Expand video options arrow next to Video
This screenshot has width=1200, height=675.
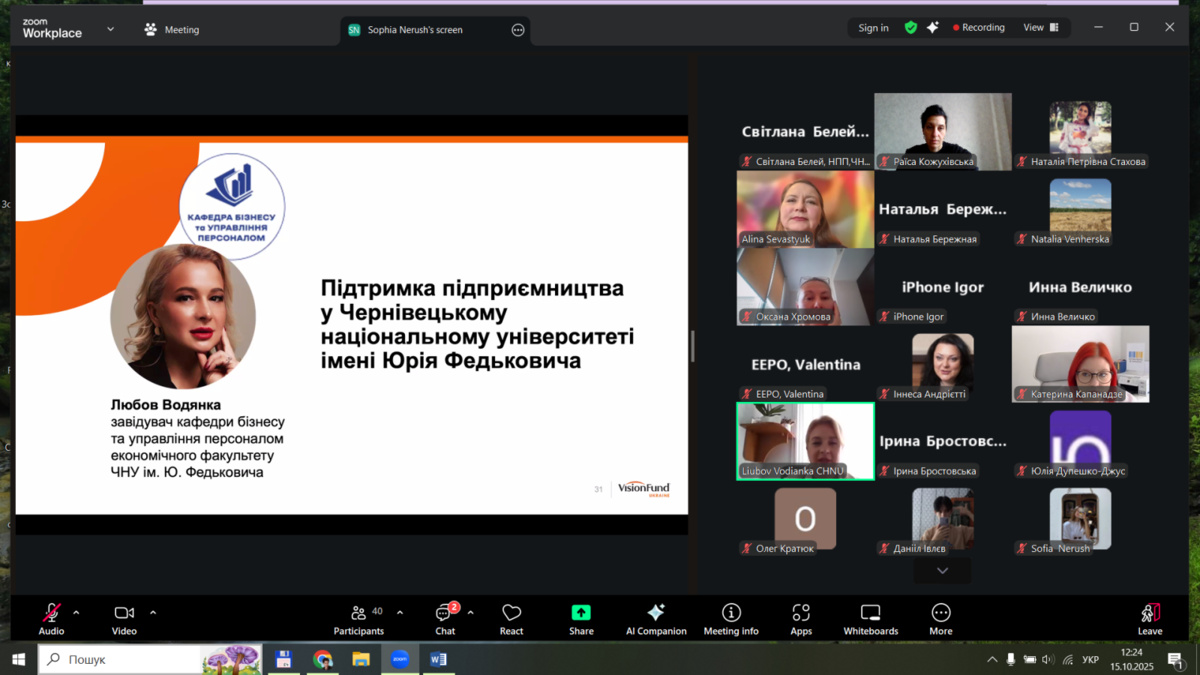pyautogui.click(x=153, y=613)
